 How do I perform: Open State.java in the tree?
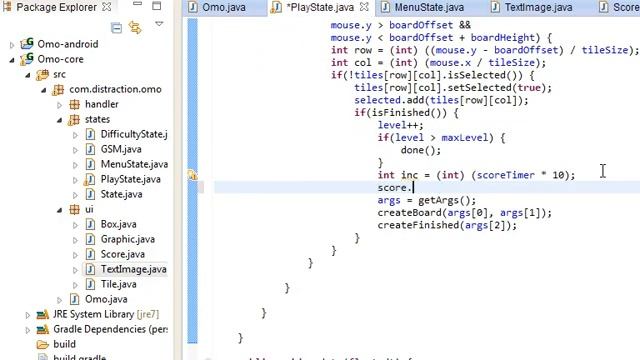pyautogui.click(x=121, y=194)
